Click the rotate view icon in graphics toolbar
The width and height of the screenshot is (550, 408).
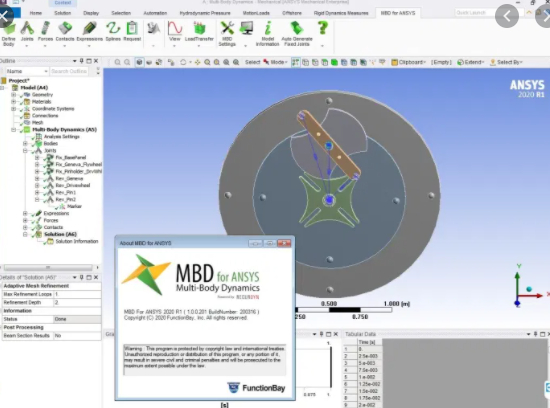183,62
